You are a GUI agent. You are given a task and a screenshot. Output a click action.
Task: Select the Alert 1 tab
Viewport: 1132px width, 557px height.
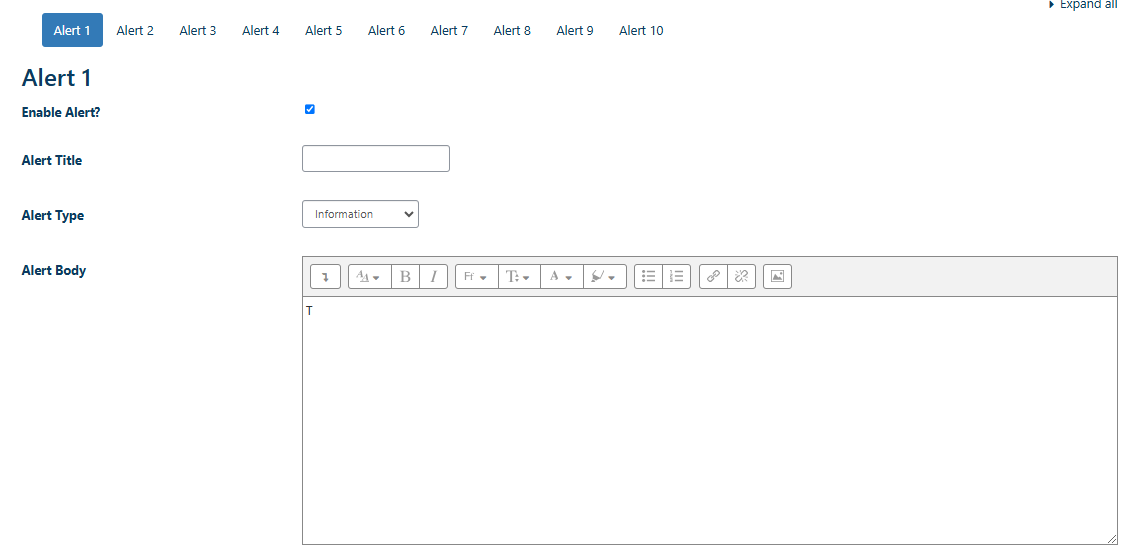point(72,30)
